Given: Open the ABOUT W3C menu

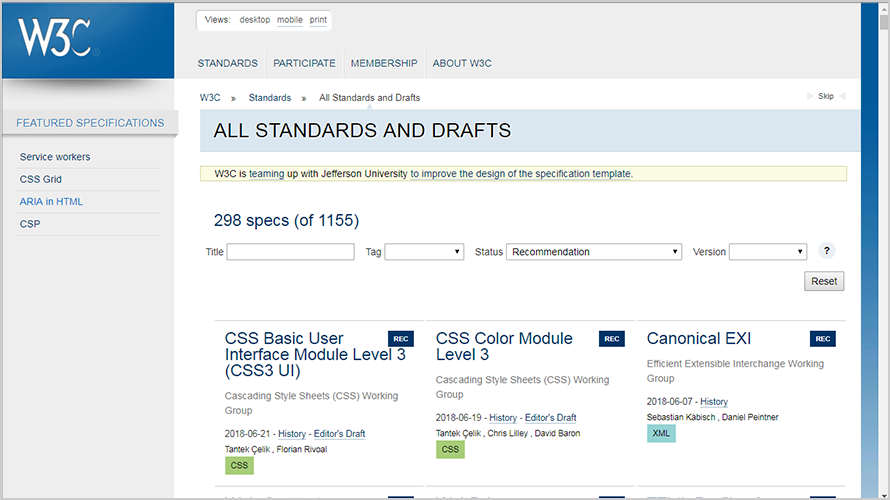Looking at the screenshot, I should [462, 63].
